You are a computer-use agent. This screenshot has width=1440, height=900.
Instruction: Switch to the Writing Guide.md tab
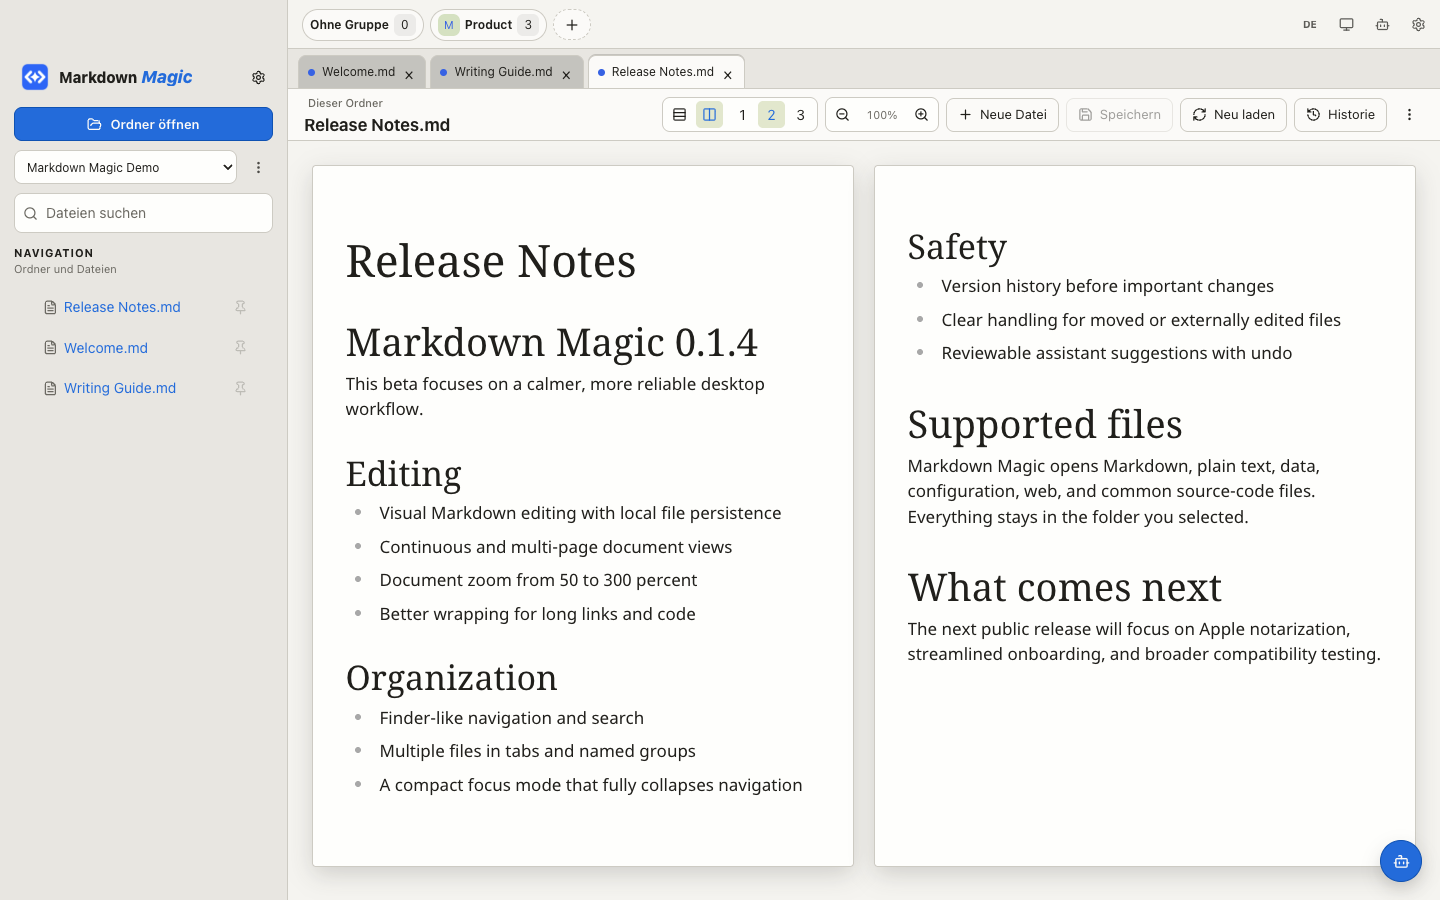[x=503, y=72]
